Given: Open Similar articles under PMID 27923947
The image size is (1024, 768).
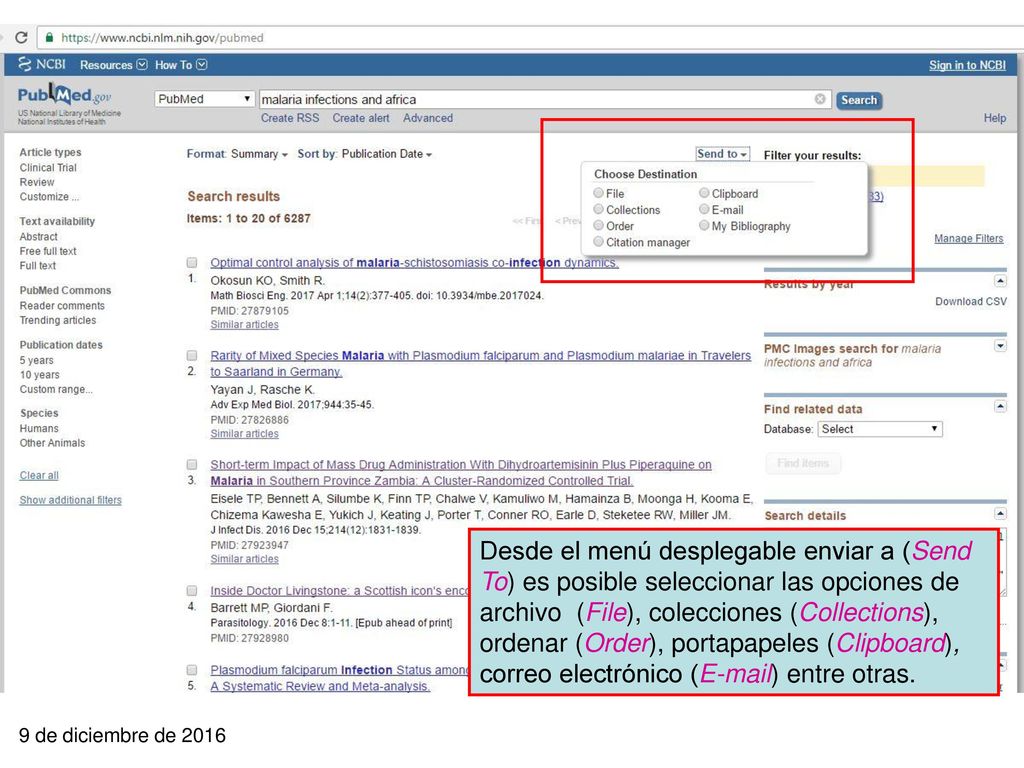Looking at the screenshot, I should click(x=244, y=559).
